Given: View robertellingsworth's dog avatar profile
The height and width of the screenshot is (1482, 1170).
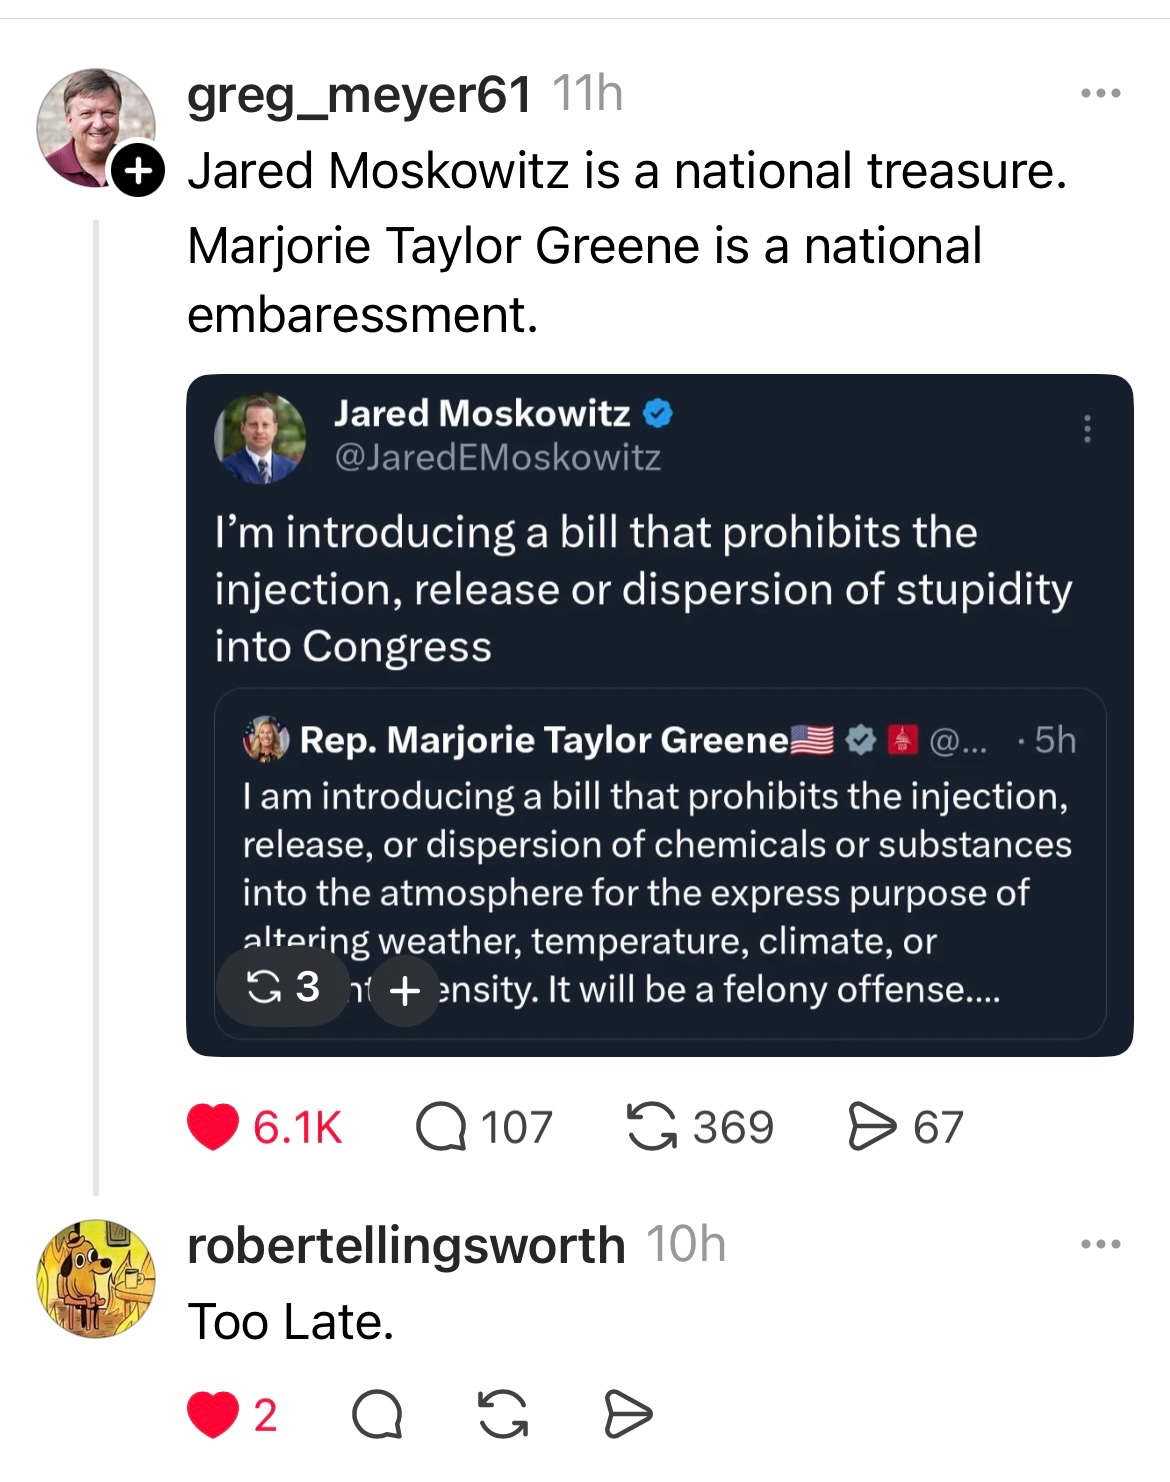Looking at the screenshot, I should pyautogui.click(x=96, y=1278).
